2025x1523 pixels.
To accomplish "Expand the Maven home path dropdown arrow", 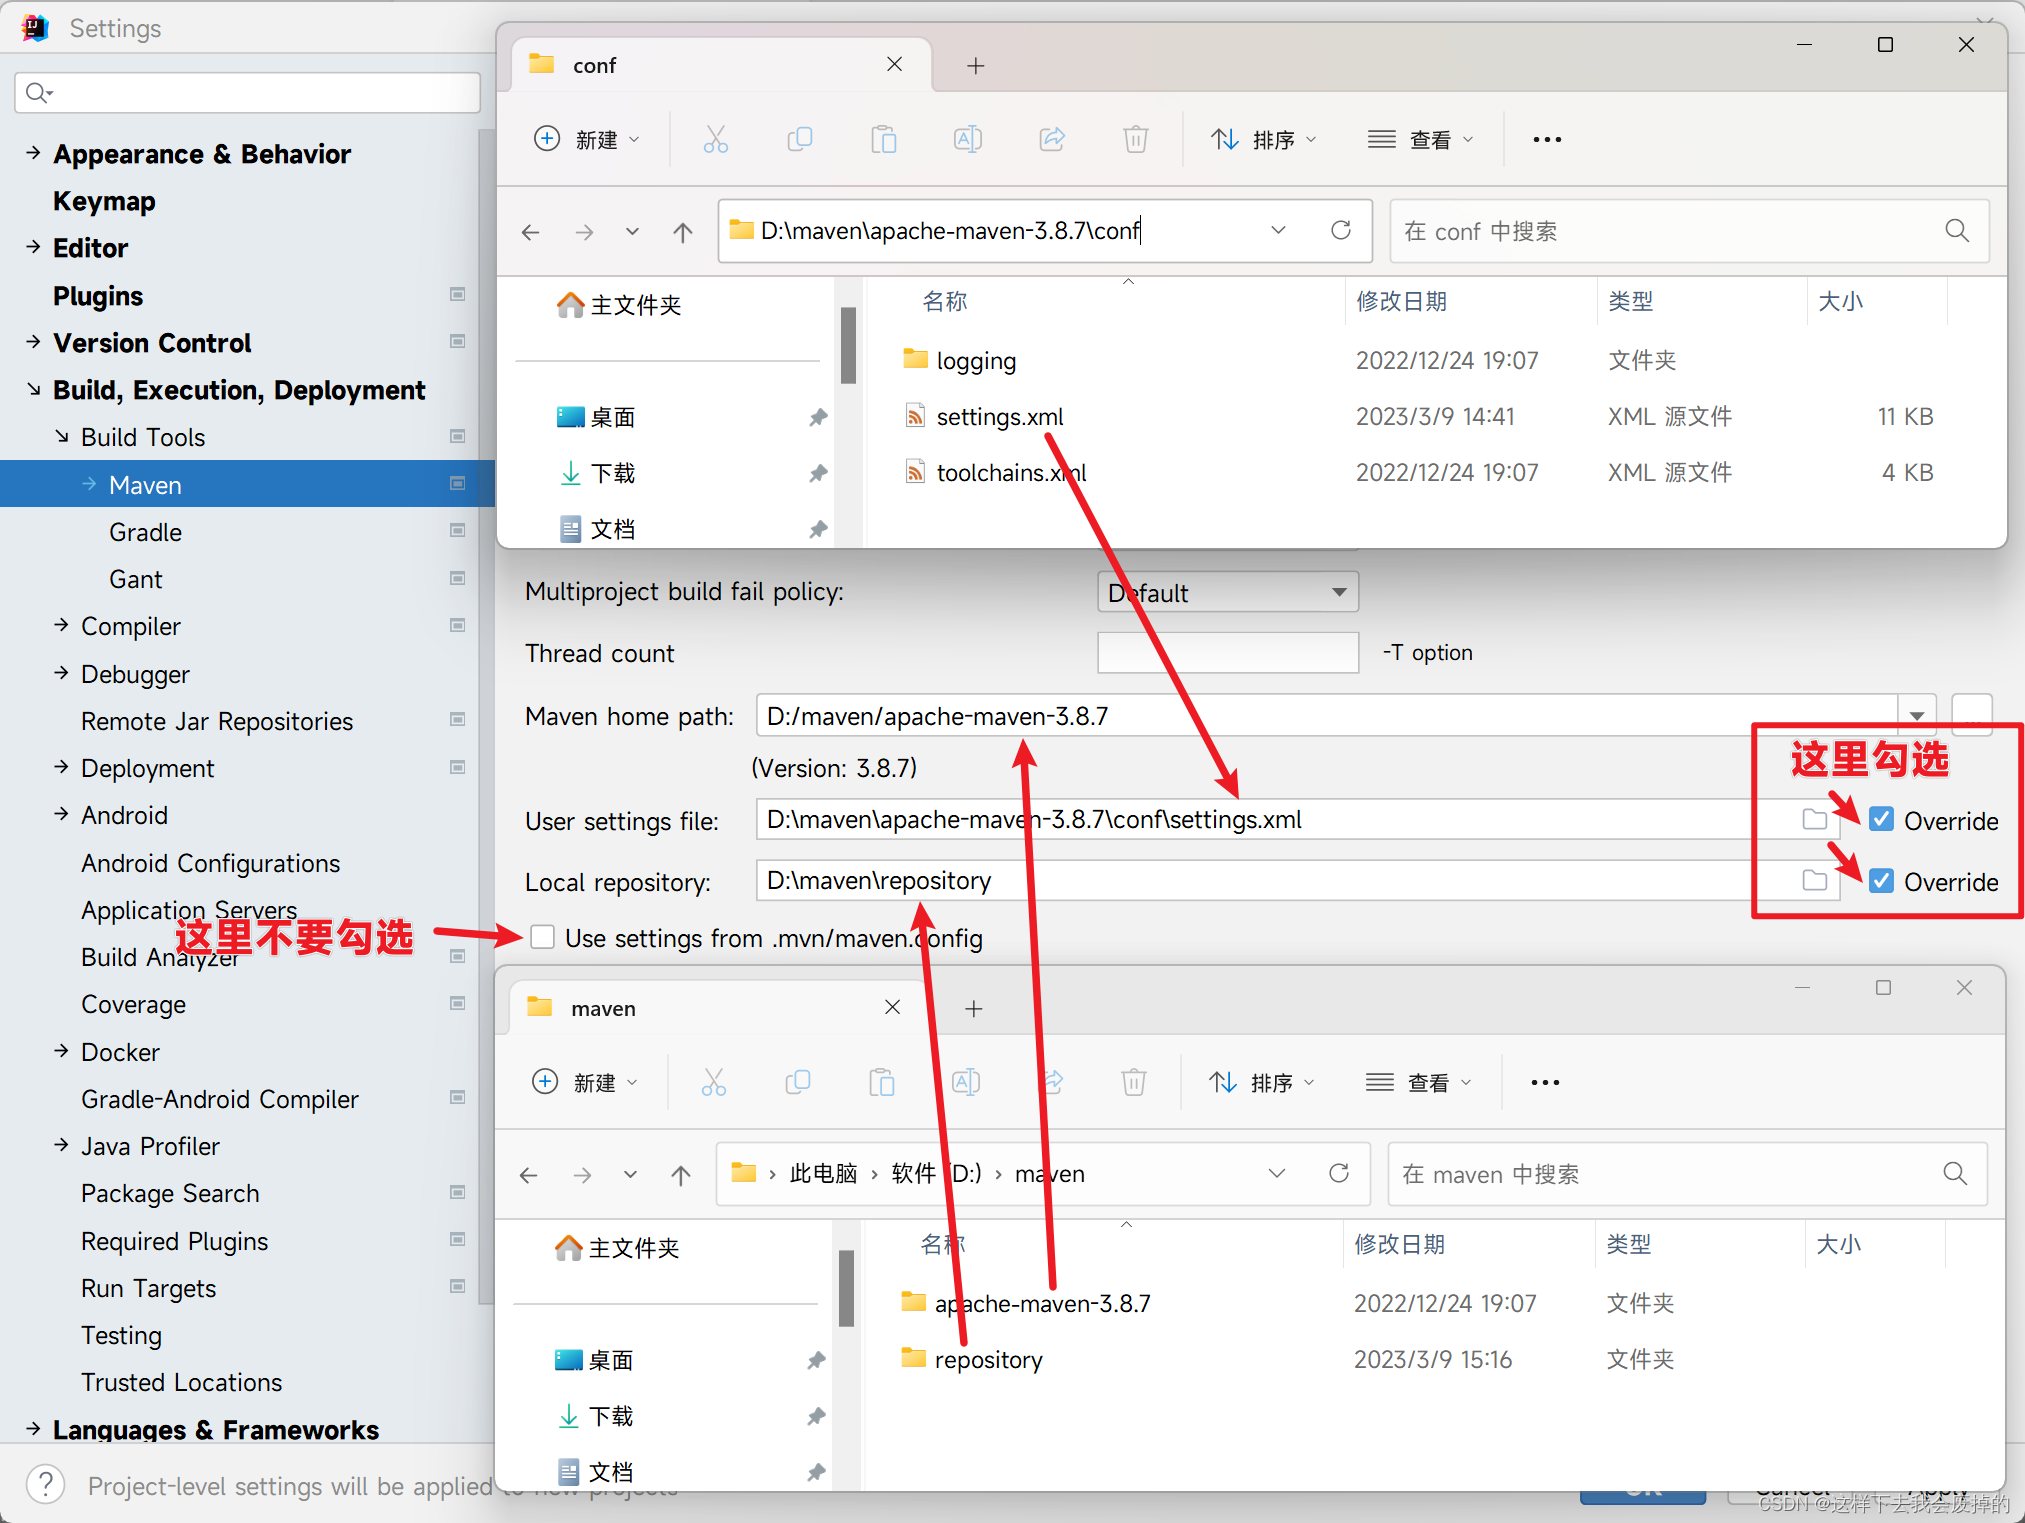I will tap(1916, 715).
